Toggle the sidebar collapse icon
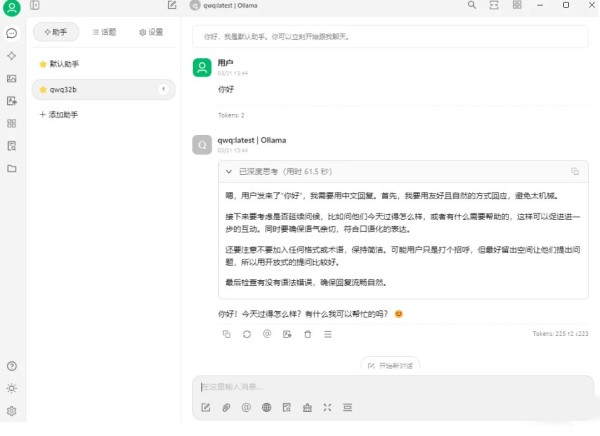The height and width of the screenshot is (436, 600). pos(35,5)
